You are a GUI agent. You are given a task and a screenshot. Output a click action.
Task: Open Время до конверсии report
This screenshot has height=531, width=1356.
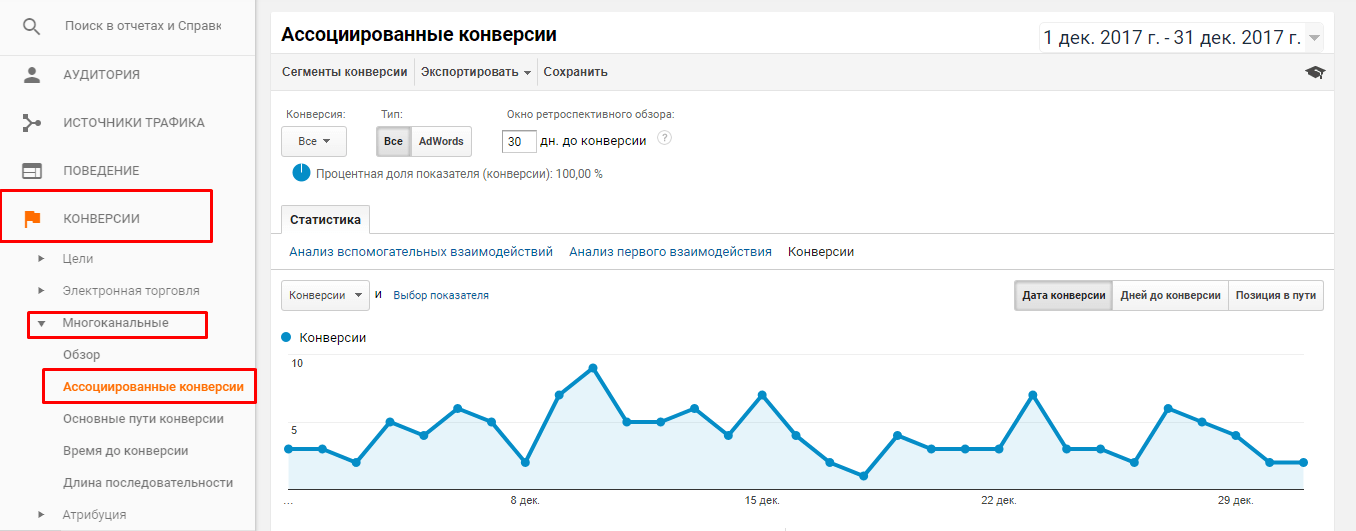pos(126,451)
